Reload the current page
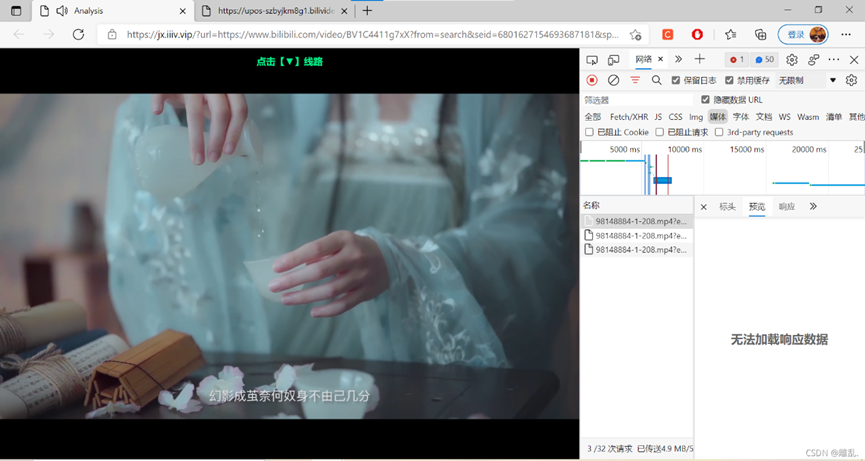Image resolution: width=865 pixels, height=461 pixels. (78, 34)
